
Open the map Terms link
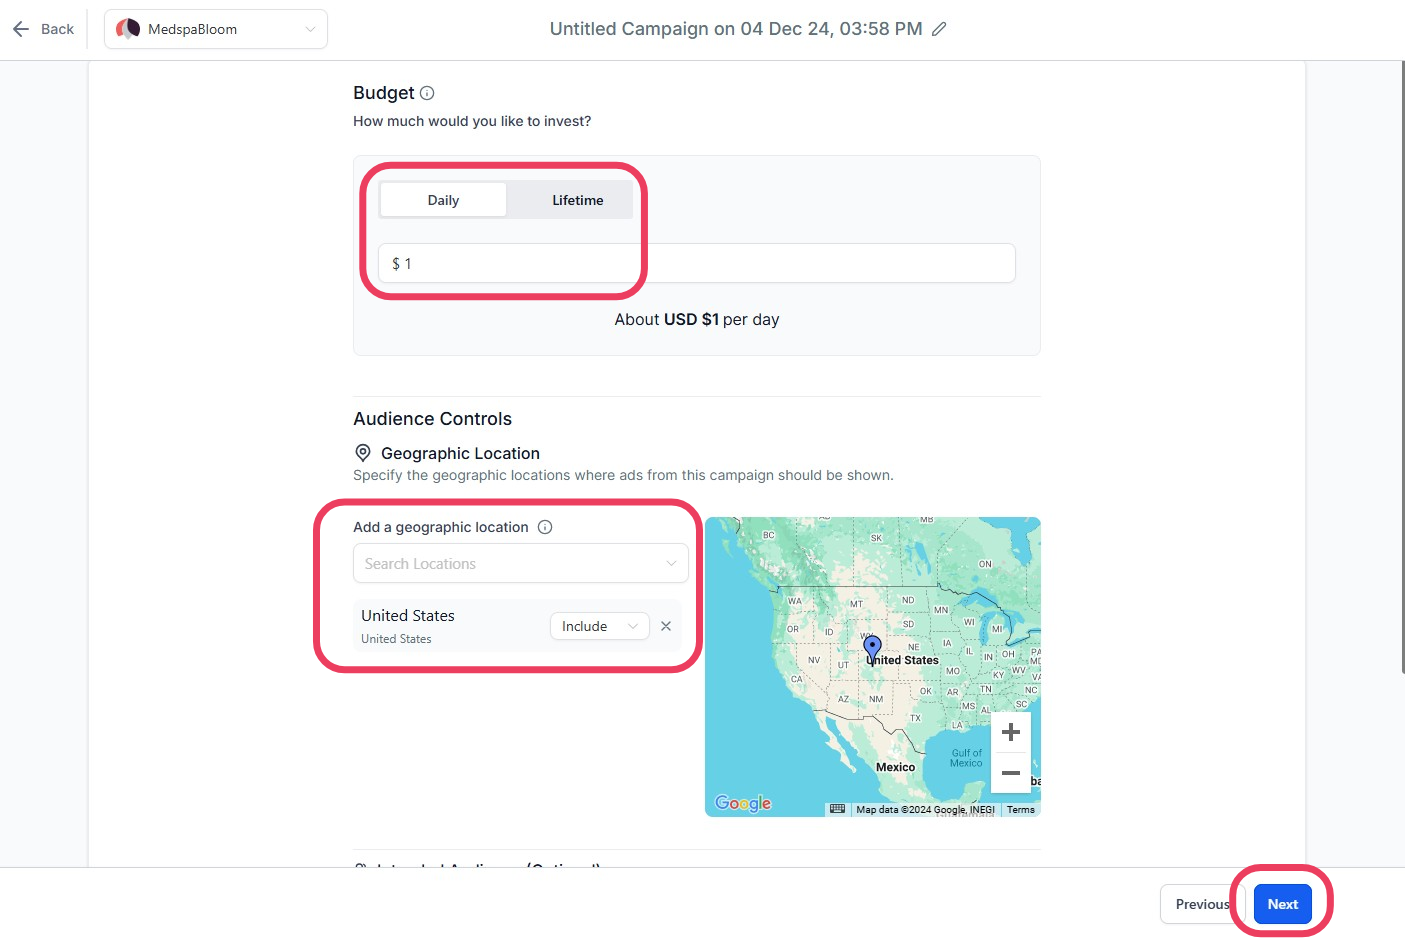click(x=1021, y=809)
